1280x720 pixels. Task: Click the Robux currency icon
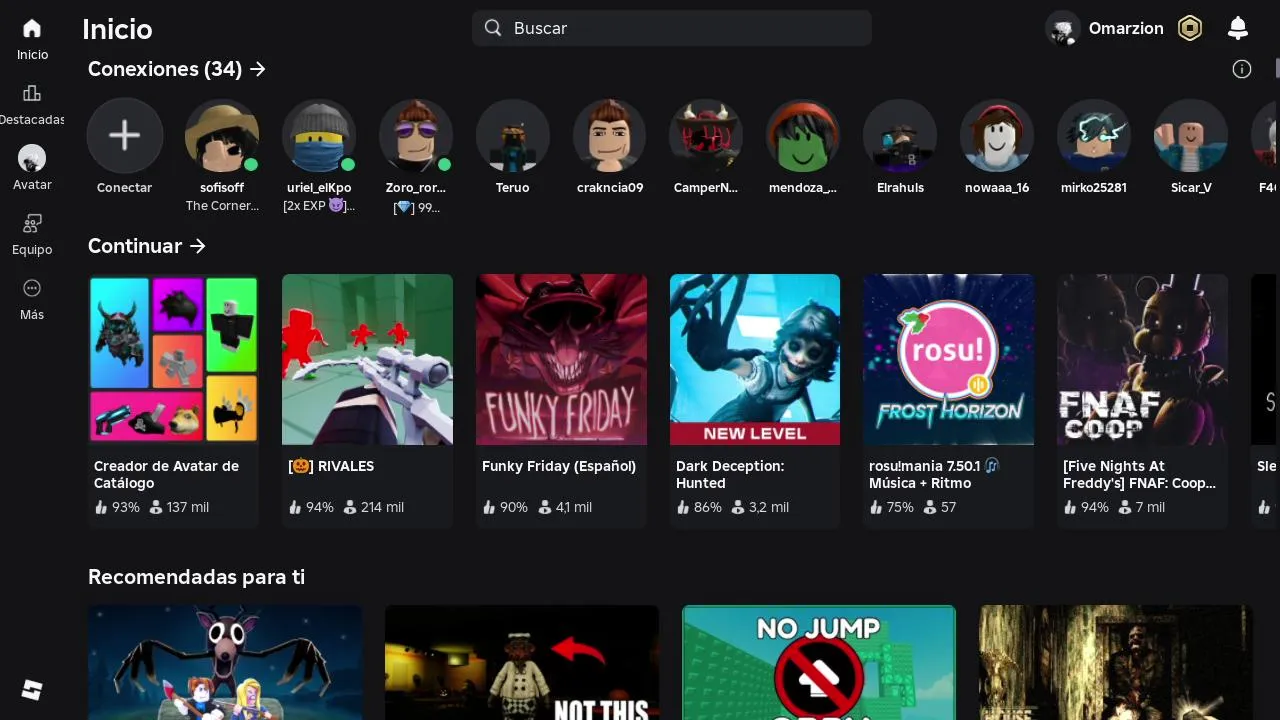pyautogui.click(x=1189, y=28)
